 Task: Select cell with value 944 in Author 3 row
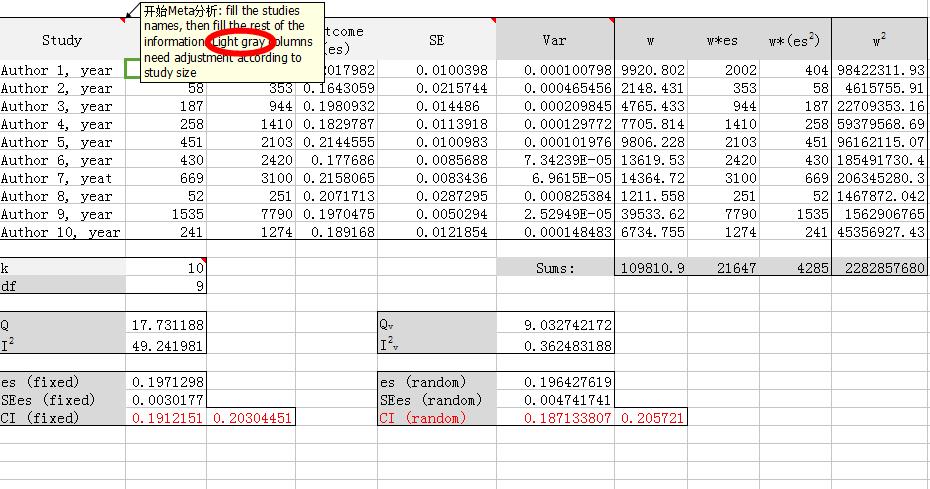[x=251, y=106]
